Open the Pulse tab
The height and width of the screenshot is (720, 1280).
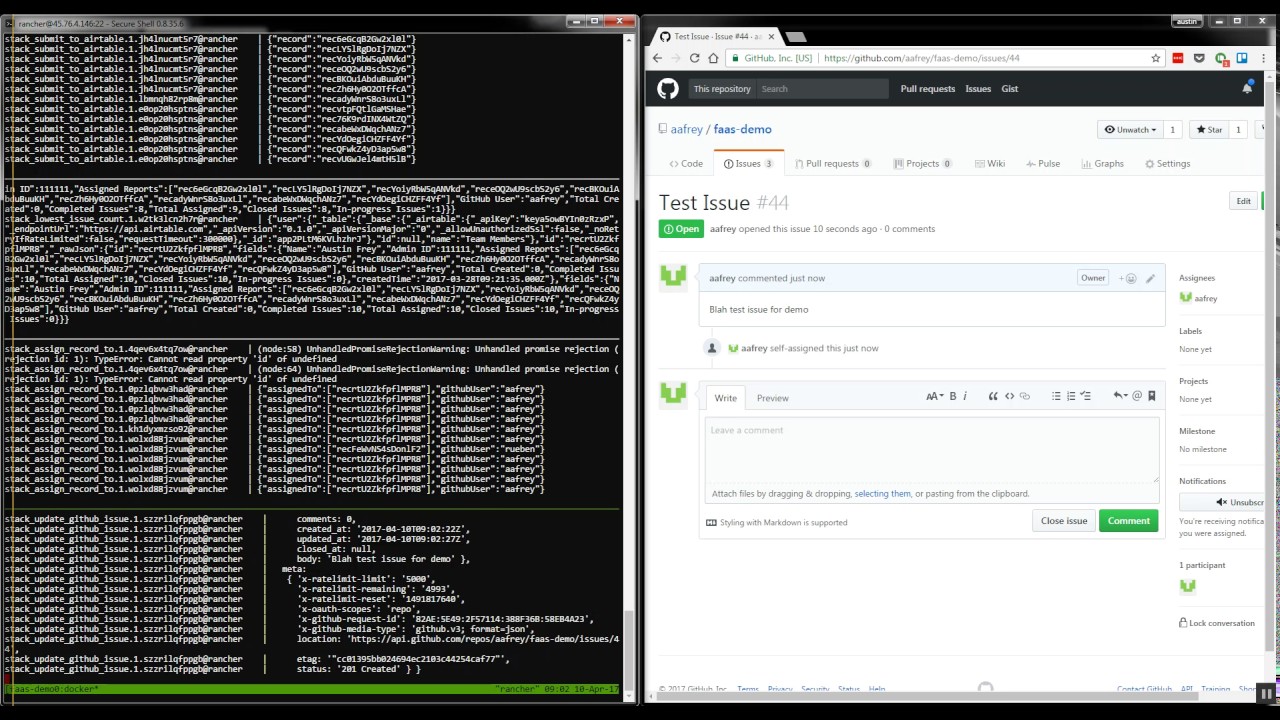coord(1041,164)
